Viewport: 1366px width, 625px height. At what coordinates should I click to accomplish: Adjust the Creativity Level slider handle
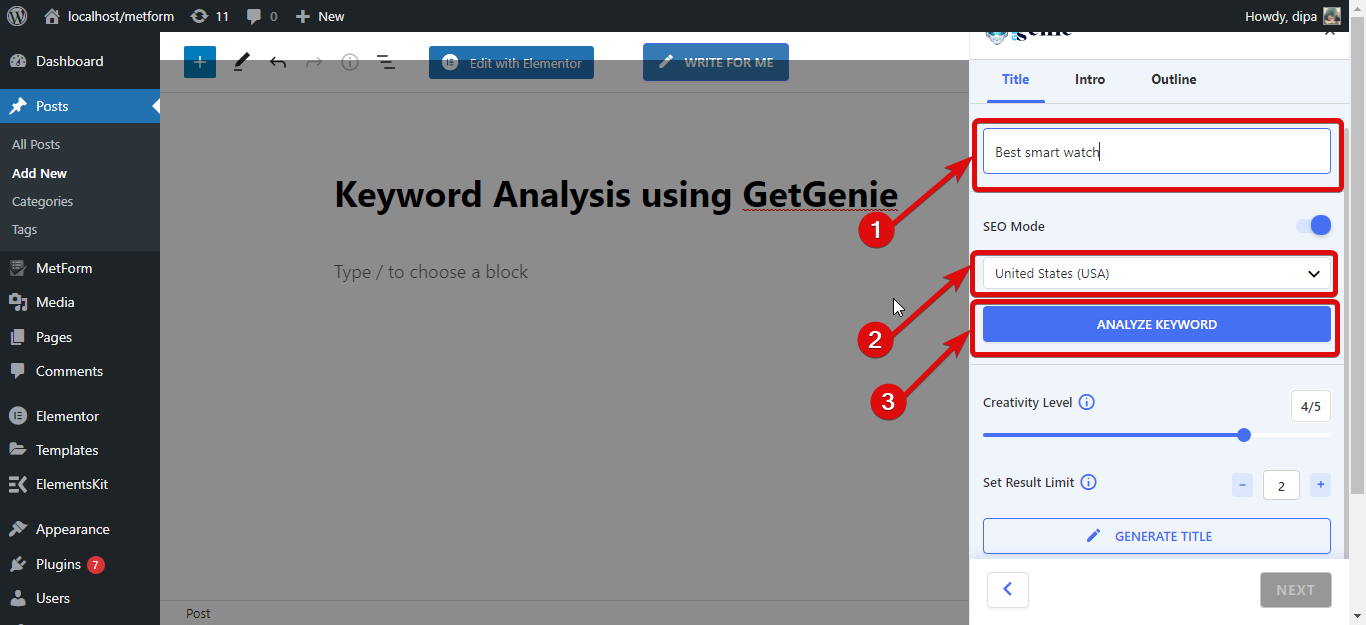[1244, 435]
